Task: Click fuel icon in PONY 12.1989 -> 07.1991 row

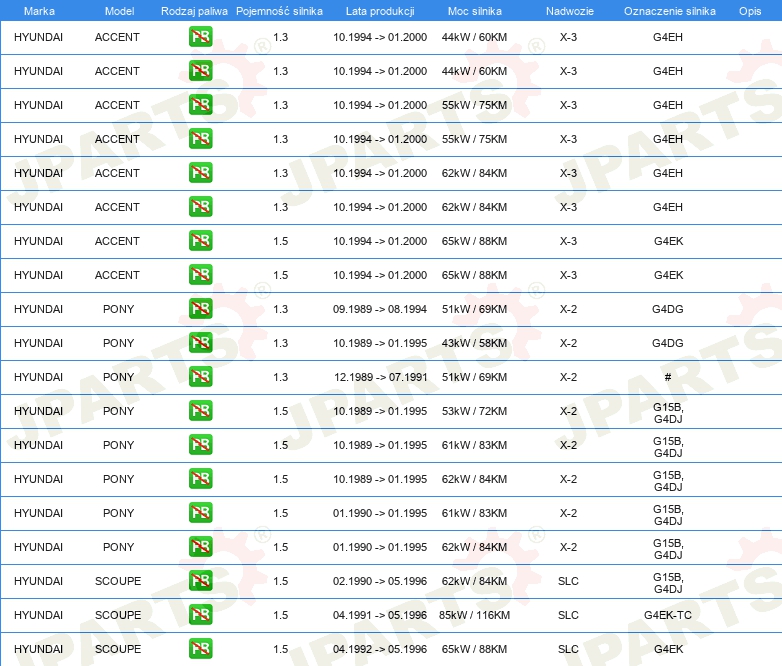Action: pyautogui.click(x=200, y=376)
